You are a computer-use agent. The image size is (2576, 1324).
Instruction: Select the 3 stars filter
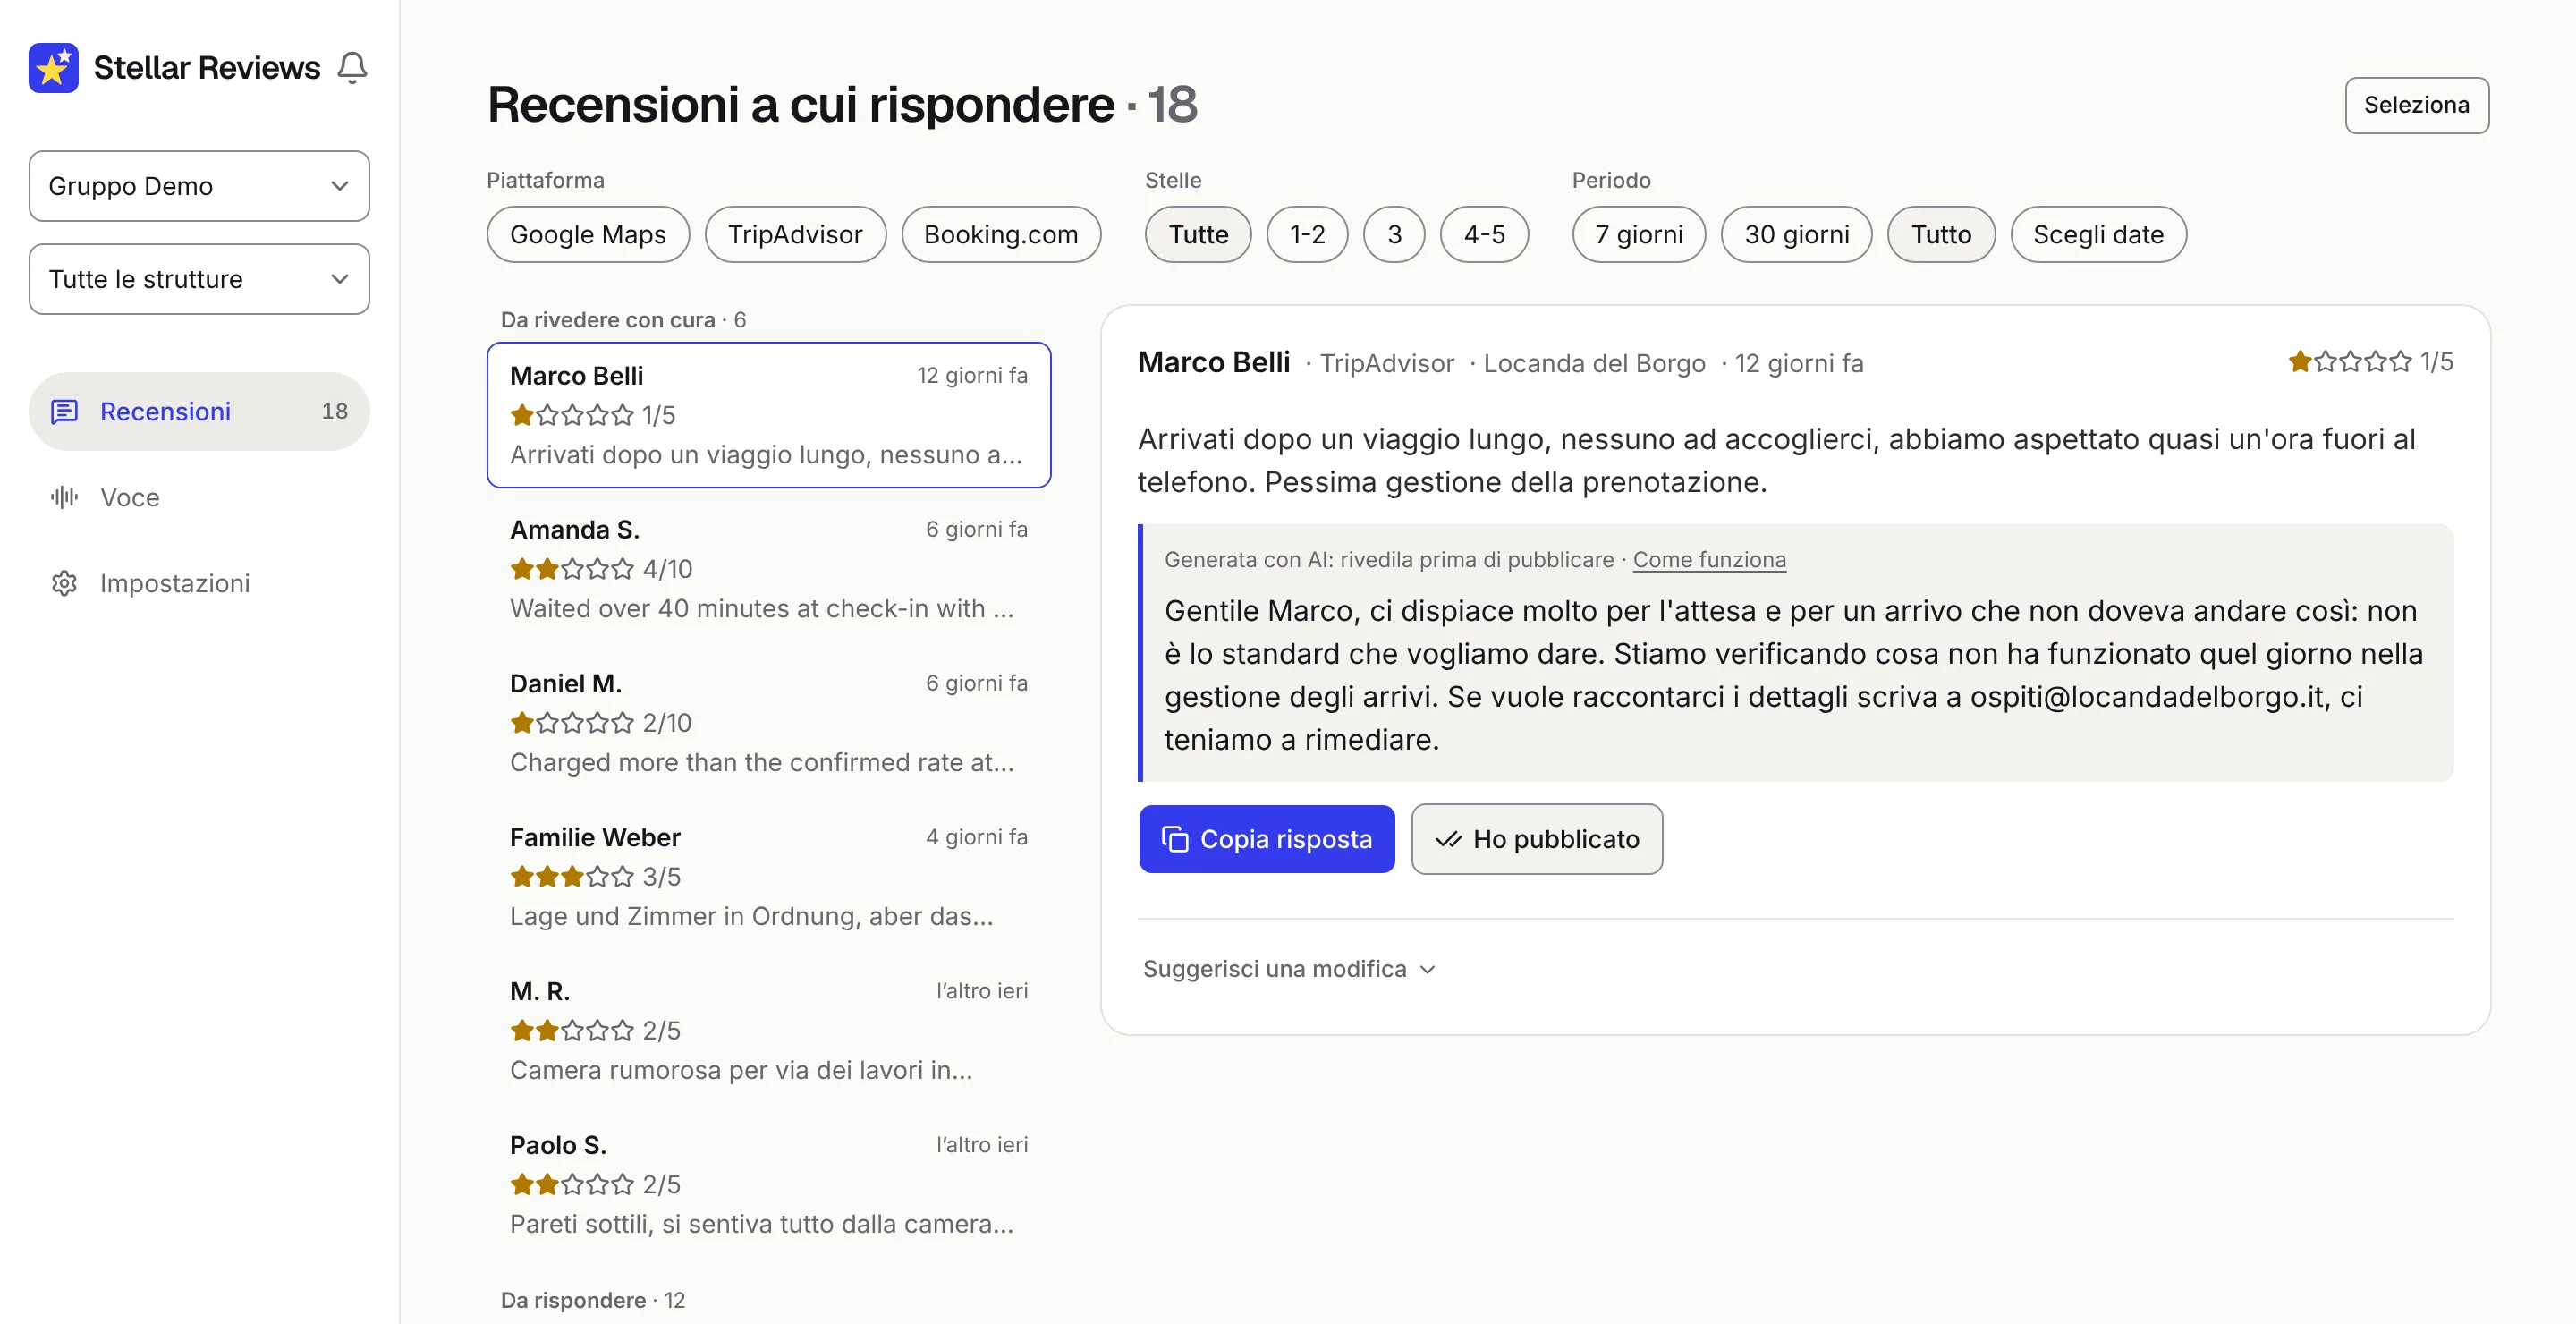[x=1394, y=234]
